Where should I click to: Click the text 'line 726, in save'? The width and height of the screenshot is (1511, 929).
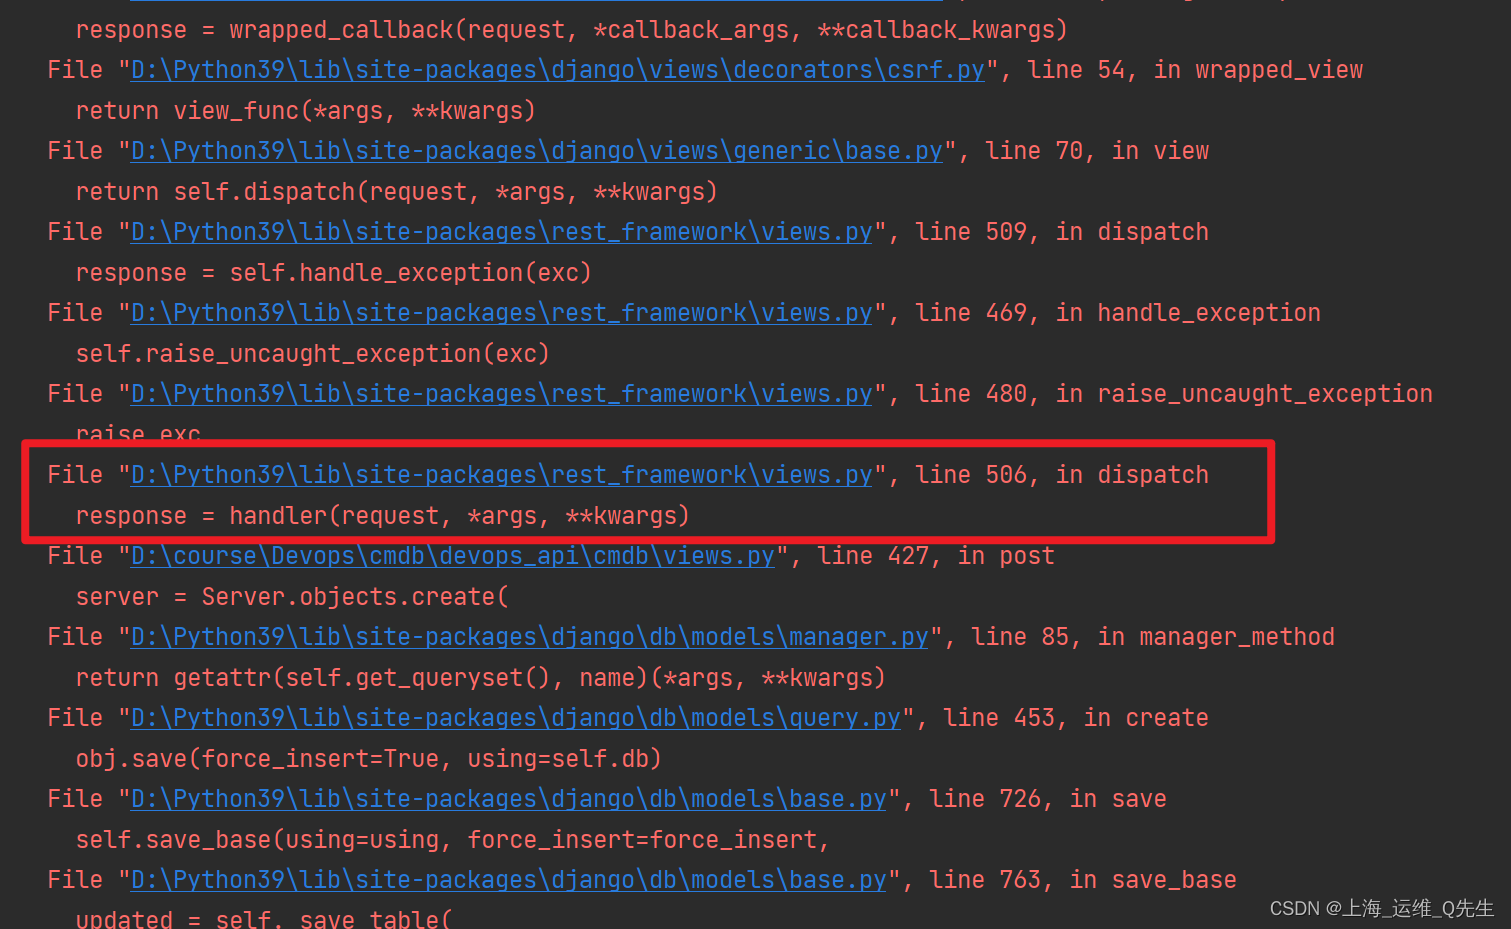[x=1048, y=799]
